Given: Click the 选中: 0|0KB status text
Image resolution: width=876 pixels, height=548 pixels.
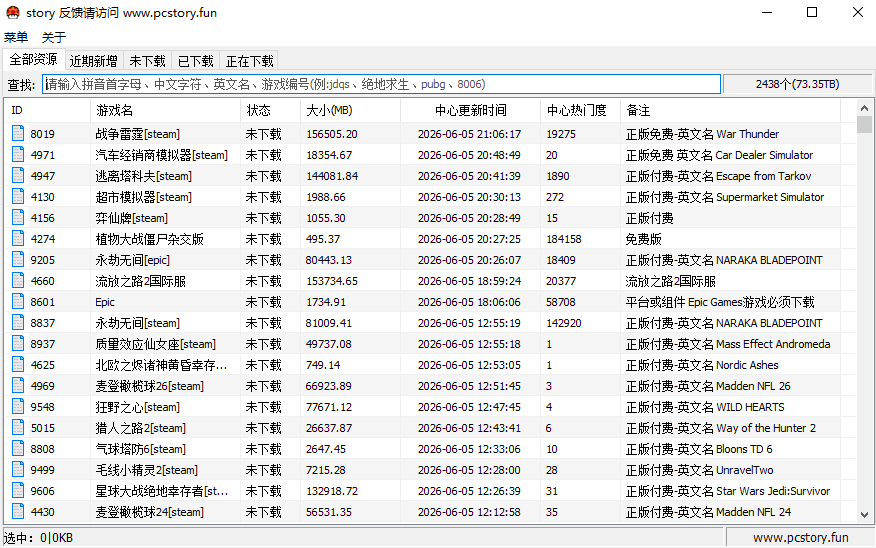Looking at the screenshot, I should coord(39,538).
